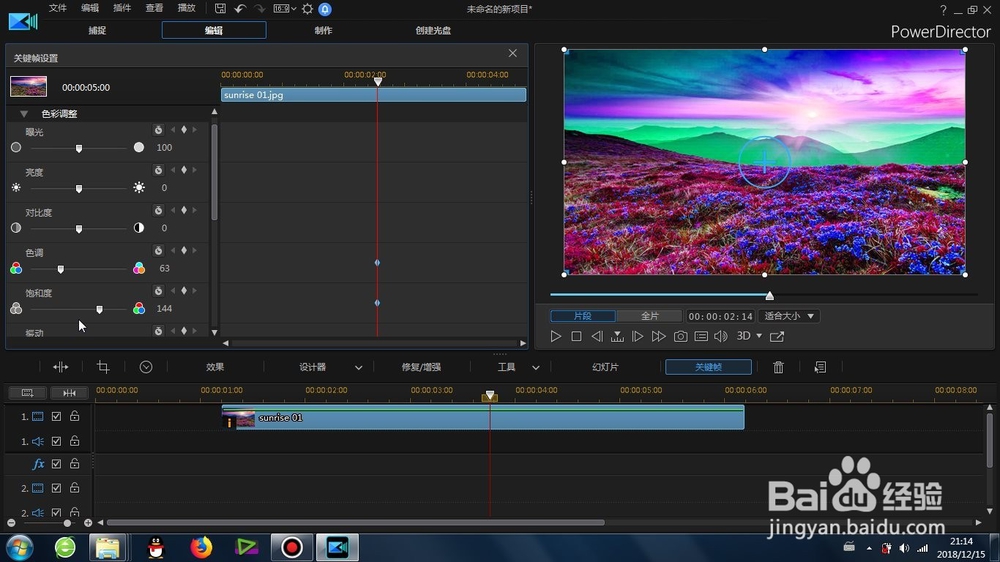
Task: Go to next 色调 keyframe arrow
Action: click(x=195, y=250)
